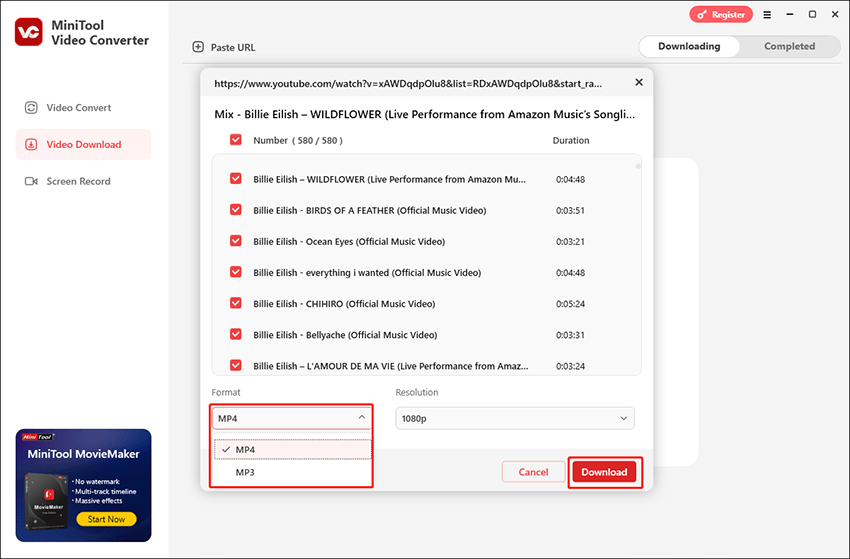
Task: Uncheck L'AMOUR DE MA VIE checkbox
Action: pos(236,365)
